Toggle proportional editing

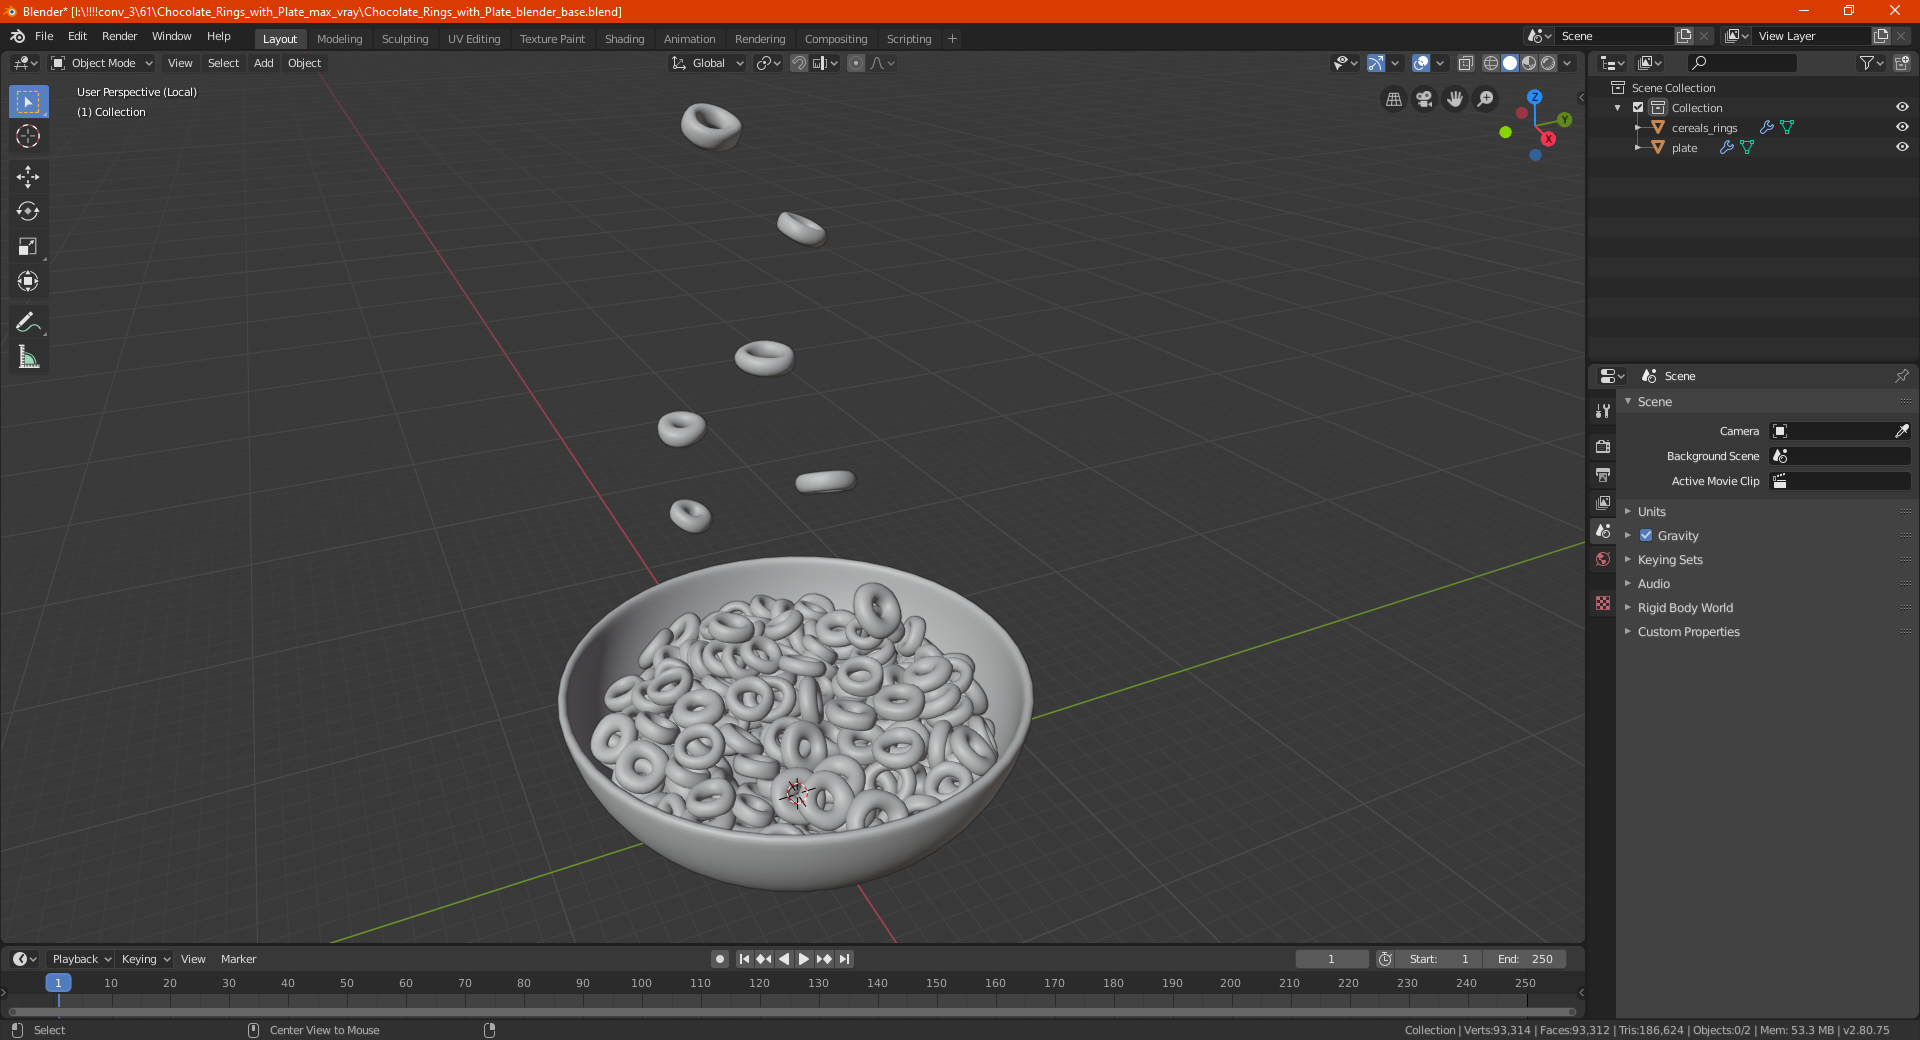click(x=856, y=63)
